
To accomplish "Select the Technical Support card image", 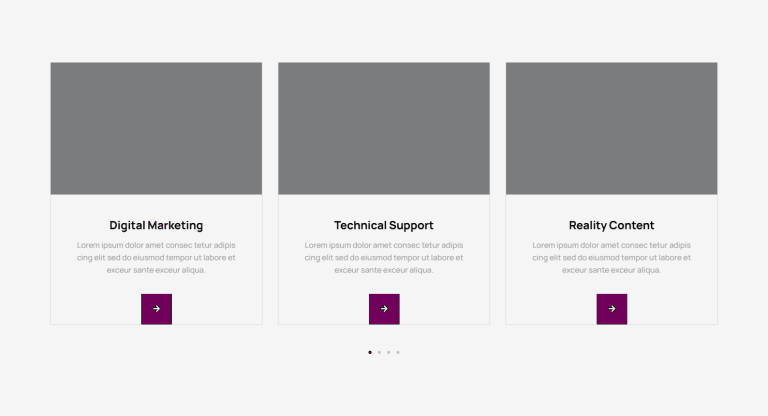I will 384,128.
